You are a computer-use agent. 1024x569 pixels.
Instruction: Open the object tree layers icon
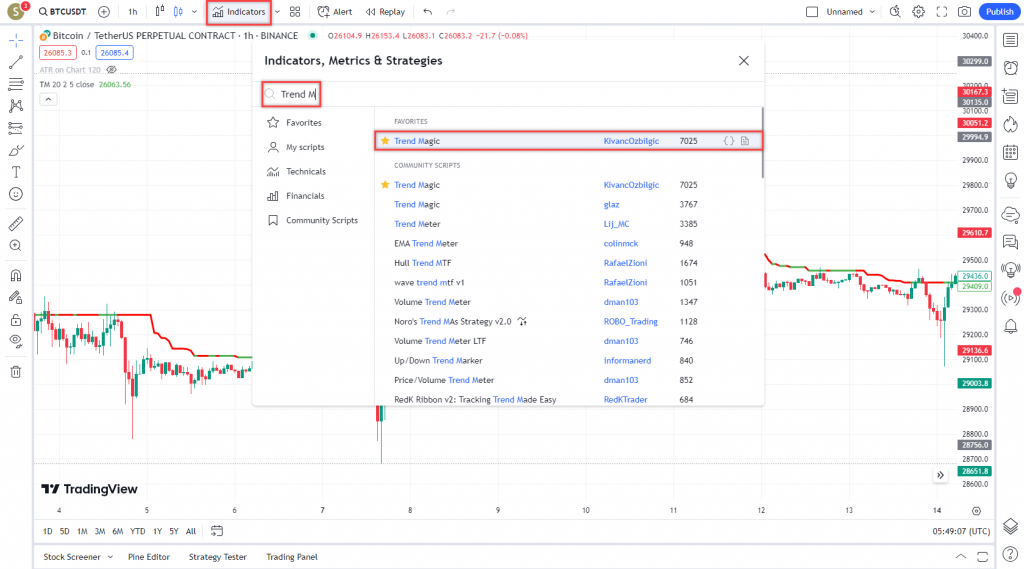[1010, 526]
